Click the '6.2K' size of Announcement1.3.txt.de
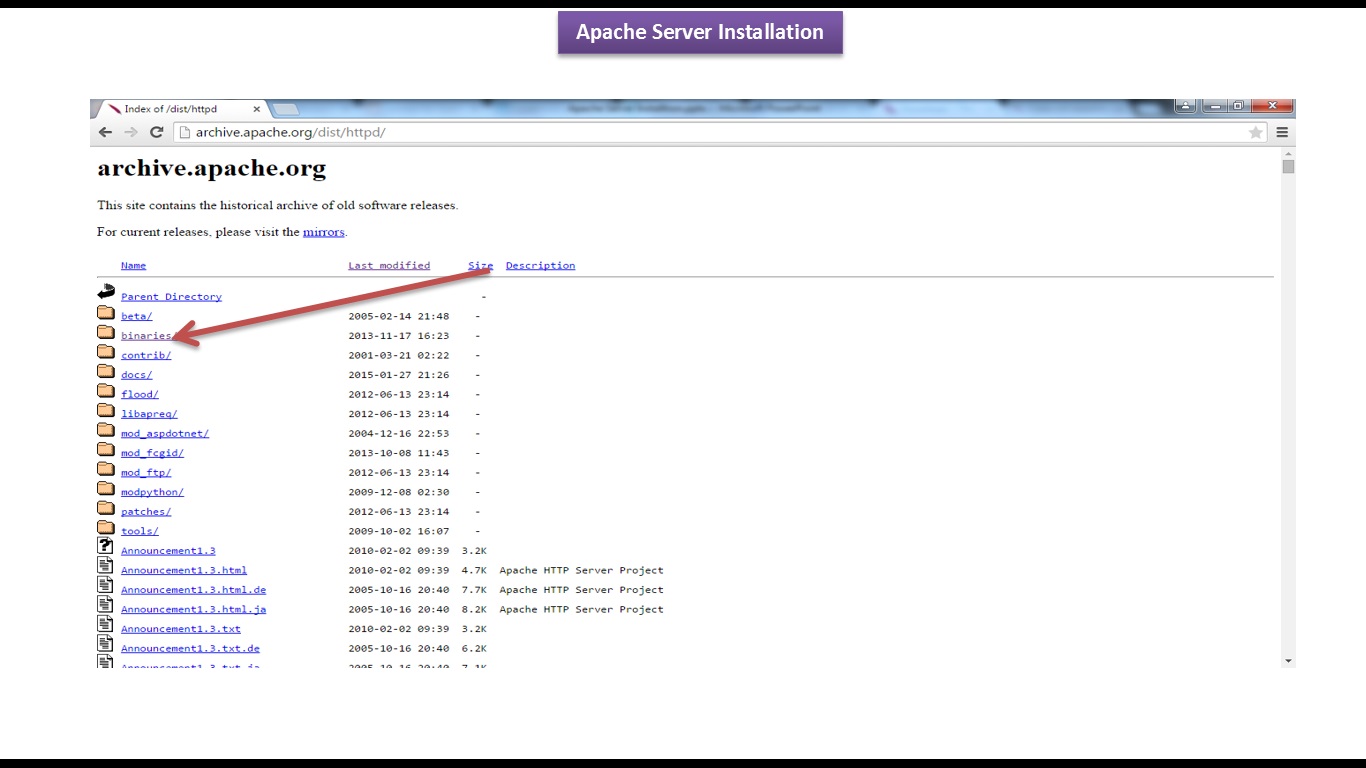 (x=474, y=648)
